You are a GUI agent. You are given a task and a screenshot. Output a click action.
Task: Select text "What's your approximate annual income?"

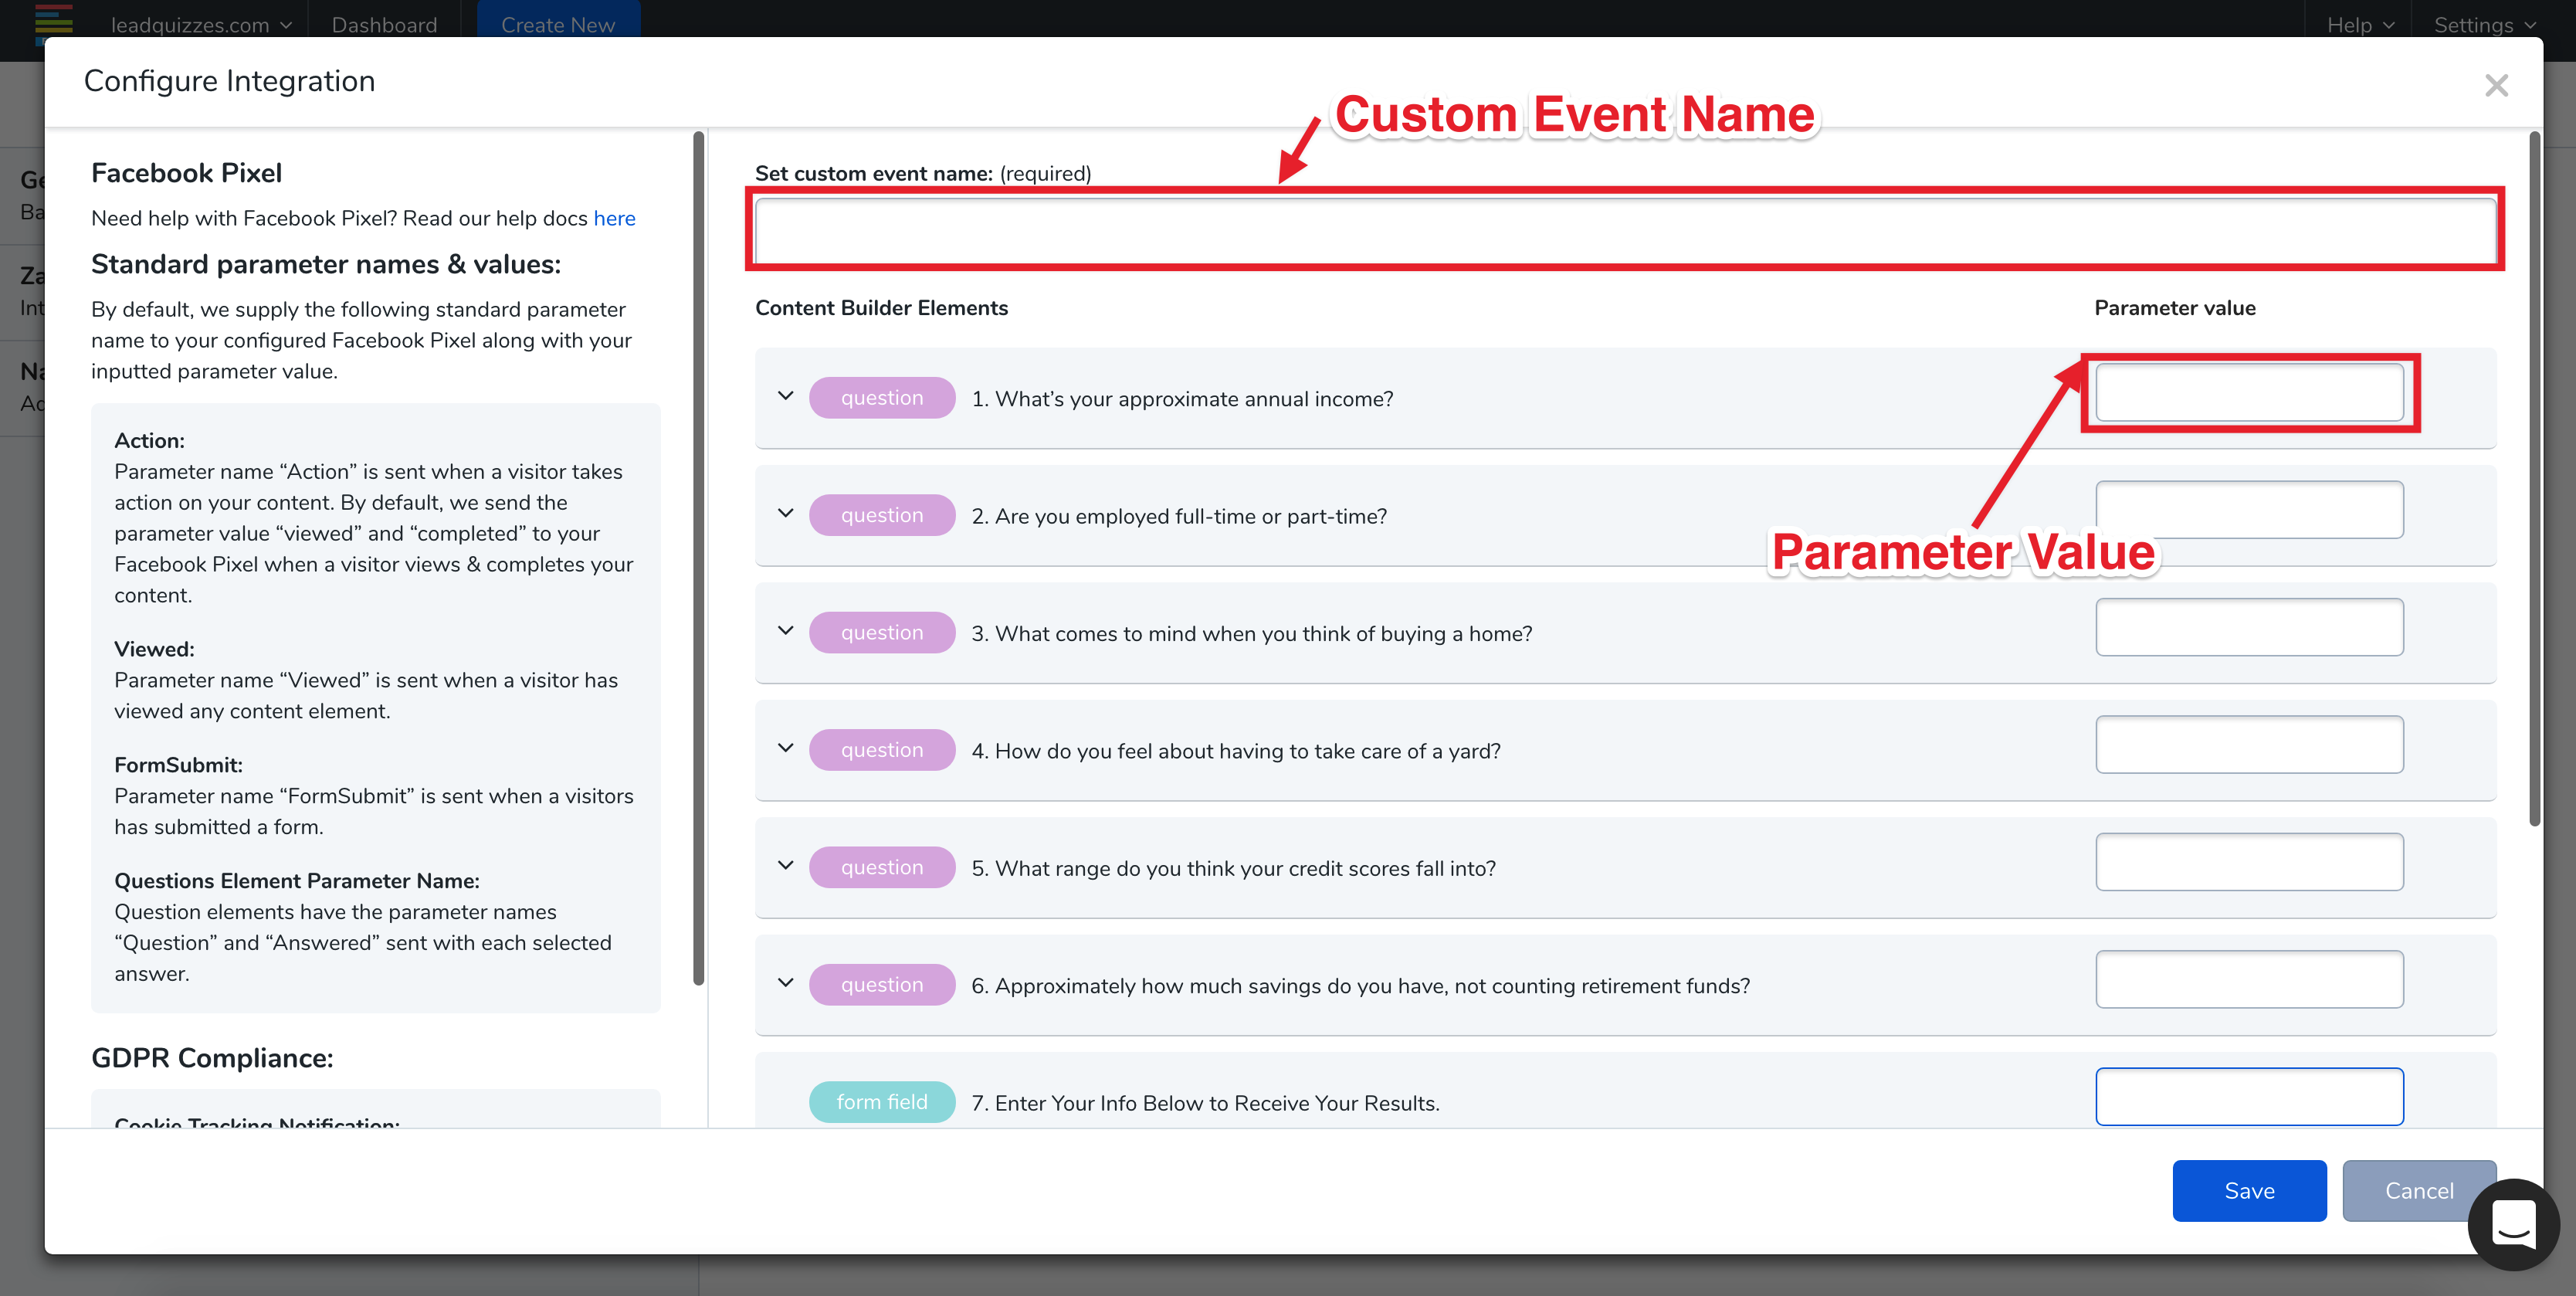[x=1194, y=399]
